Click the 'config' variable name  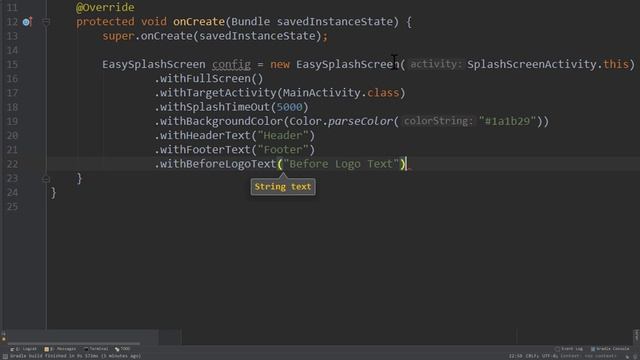pyautogui.click(x=231, y=64)
